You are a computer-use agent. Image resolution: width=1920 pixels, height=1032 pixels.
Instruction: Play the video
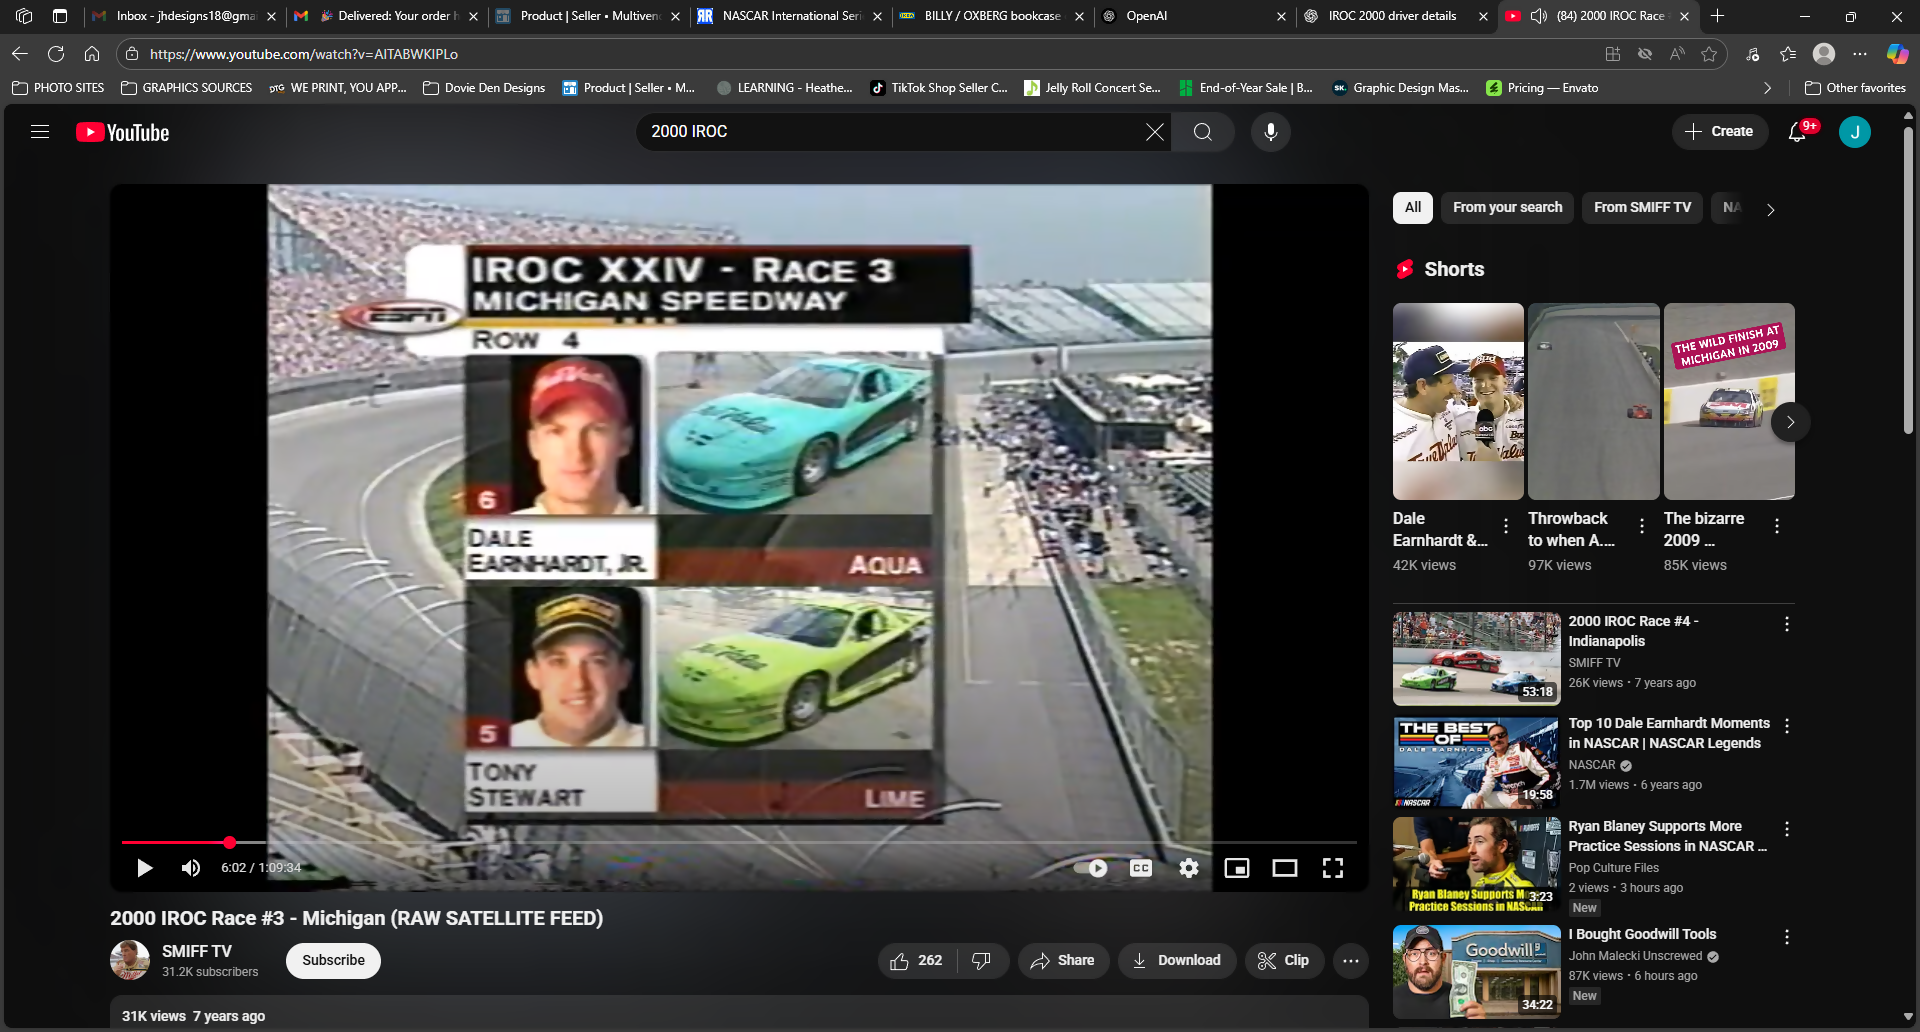[x=145, y=868]
